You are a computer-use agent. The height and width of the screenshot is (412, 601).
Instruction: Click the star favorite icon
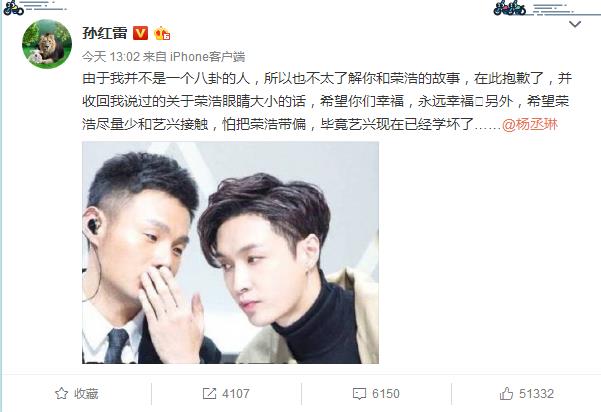pyautogui.click(x=61, y=394)
